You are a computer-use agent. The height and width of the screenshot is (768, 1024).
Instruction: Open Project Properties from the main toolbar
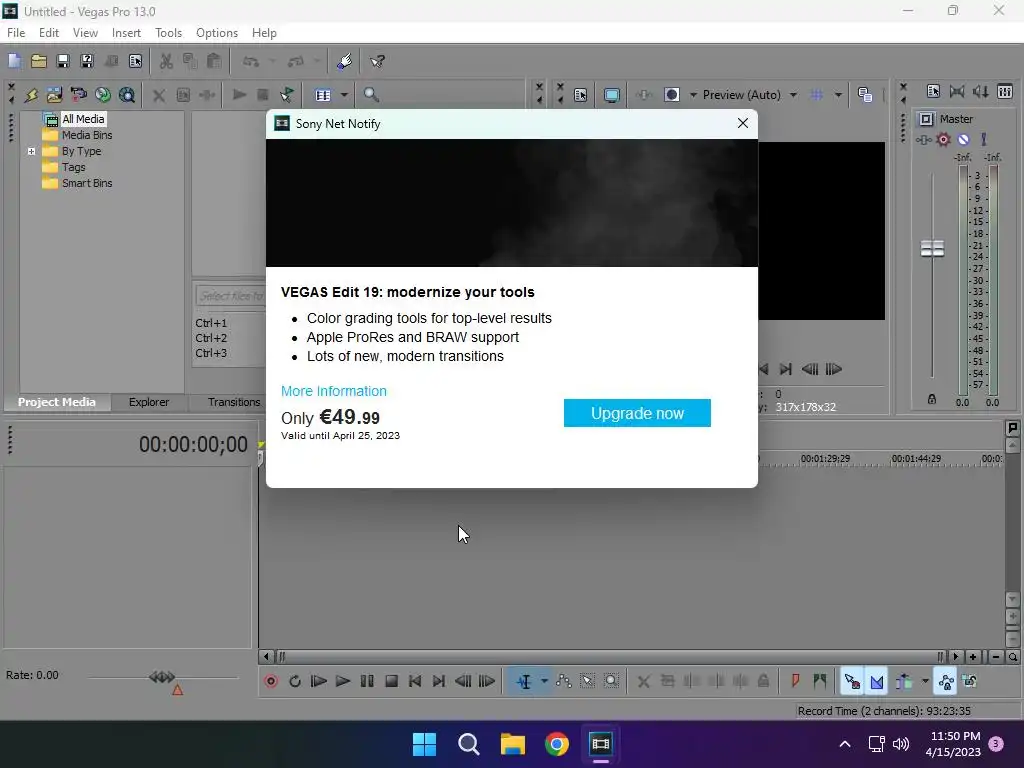[135, 61]
